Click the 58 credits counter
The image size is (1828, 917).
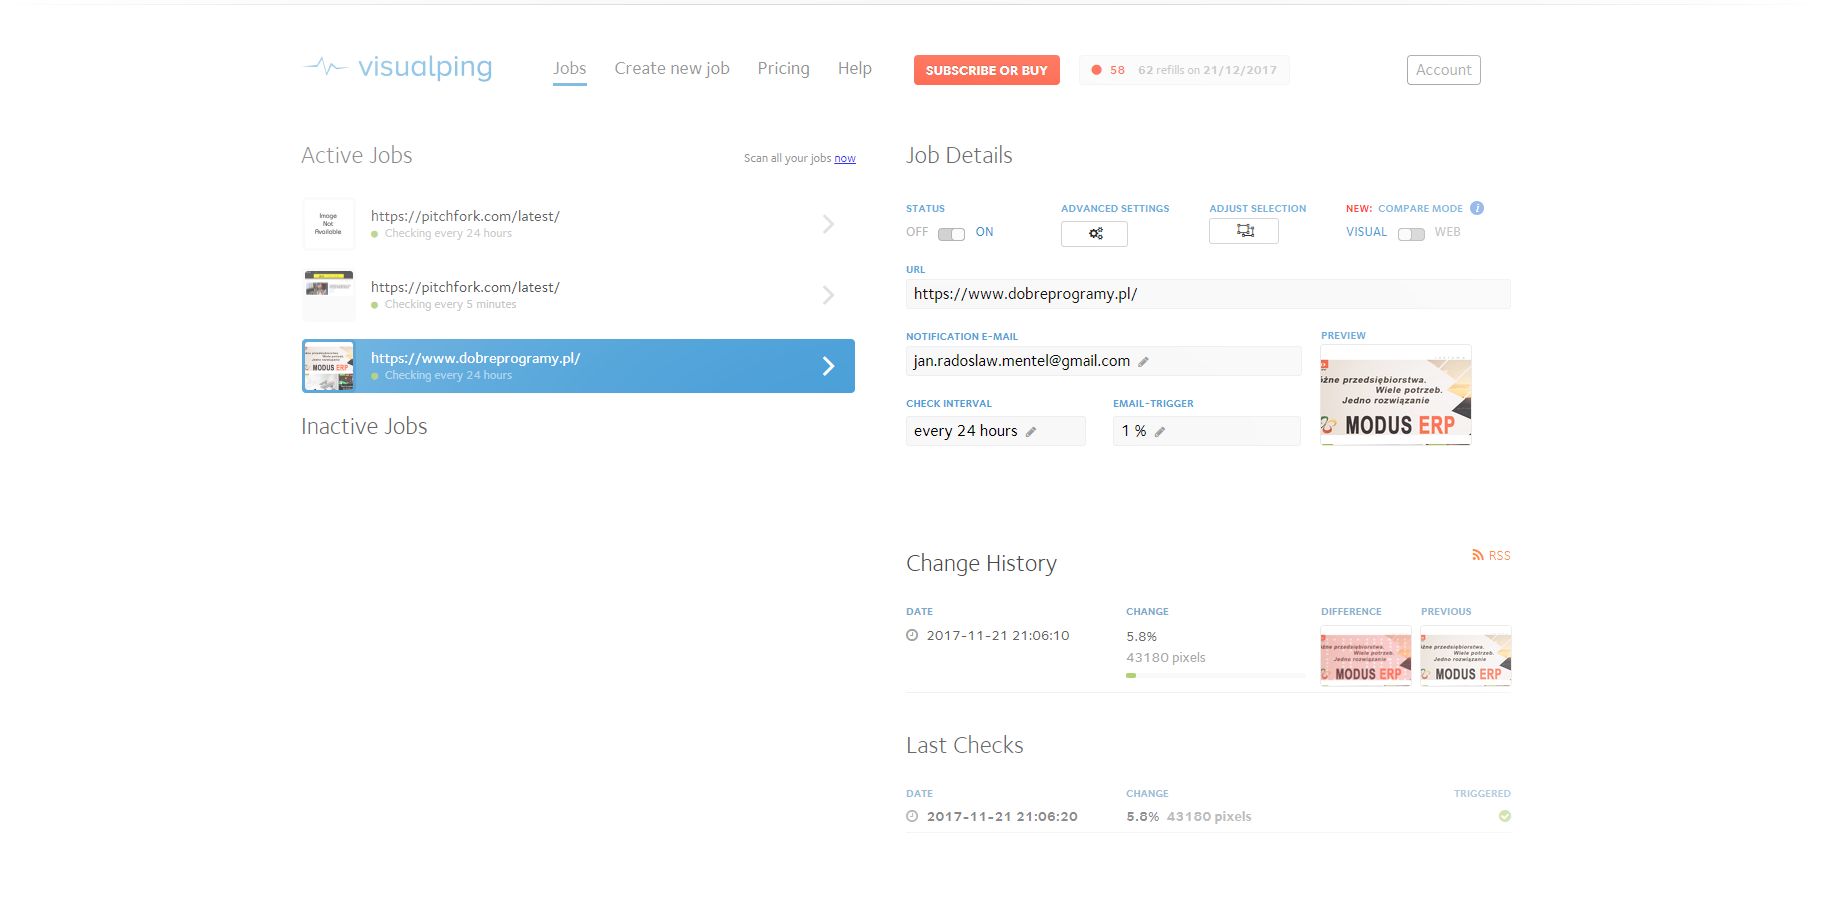coord(1117,70)
